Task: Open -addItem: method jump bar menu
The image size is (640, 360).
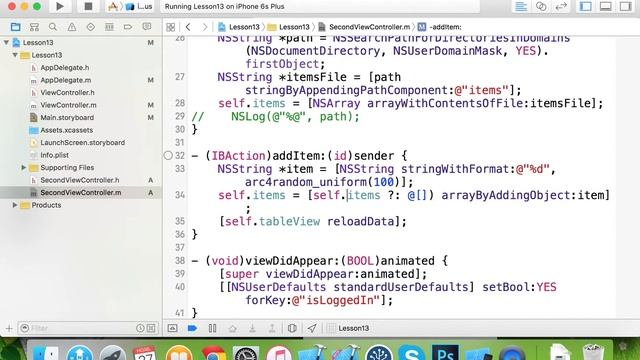Action: point(440,27)
